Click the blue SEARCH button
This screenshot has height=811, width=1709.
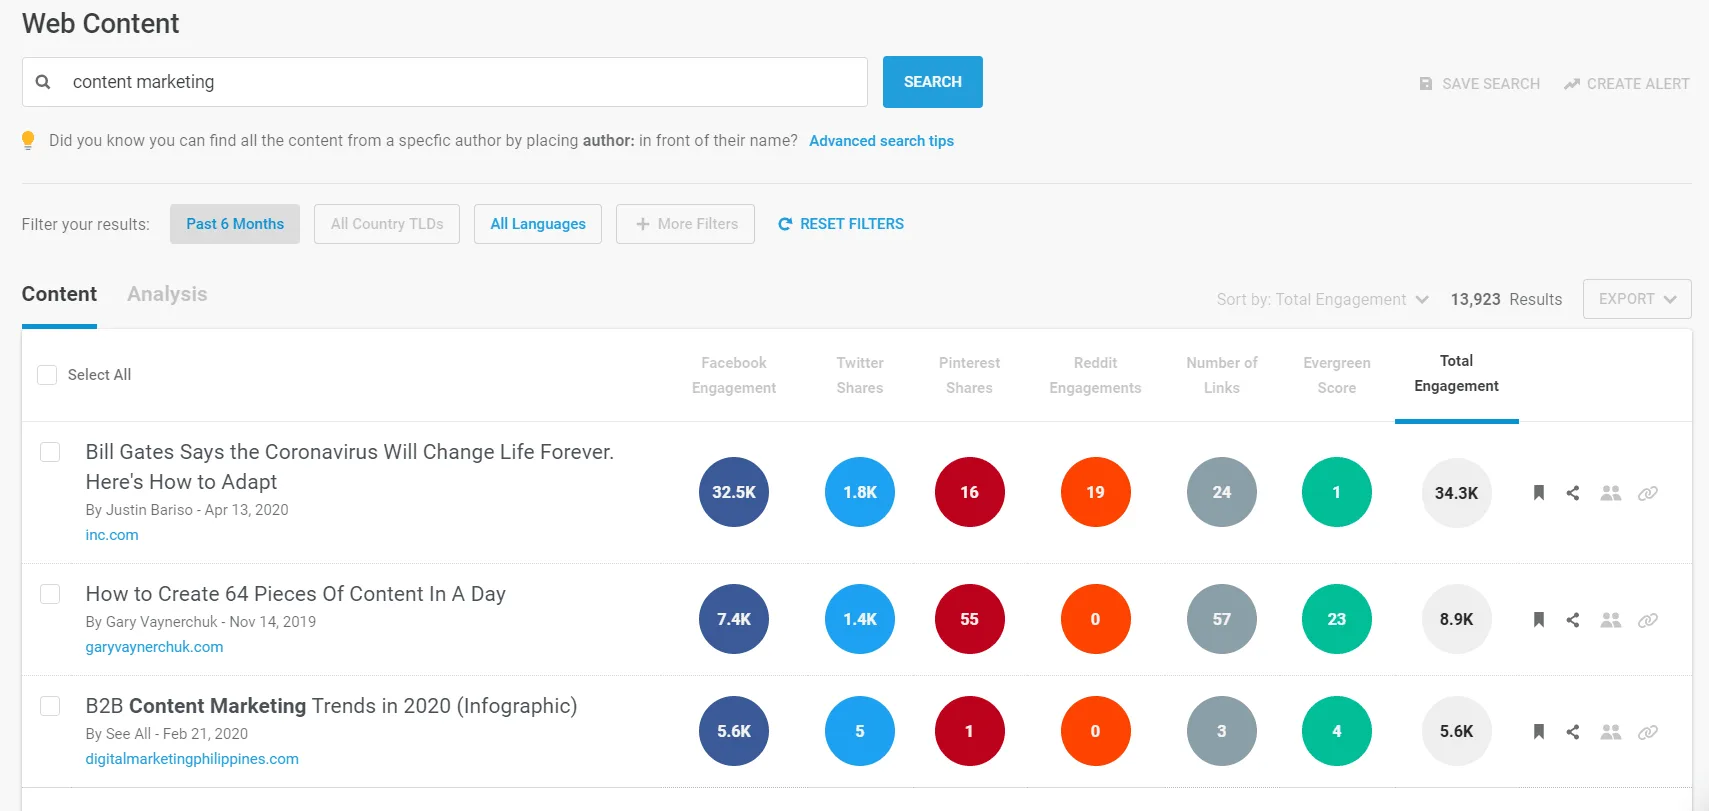click(x=933, y=82)
